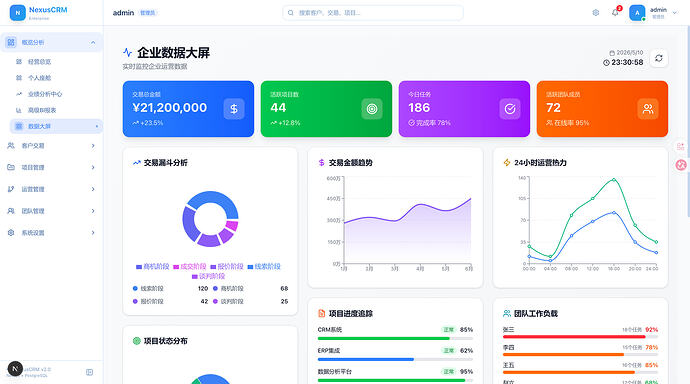Click the 团队管理 person icon
Screen dimensions: 690x384
11,211
